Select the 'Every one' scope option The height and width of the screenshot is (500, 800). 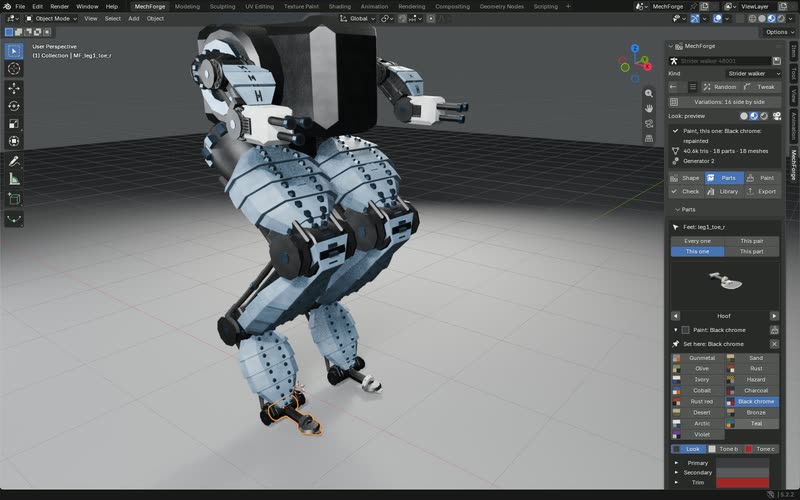pos(697,241)
